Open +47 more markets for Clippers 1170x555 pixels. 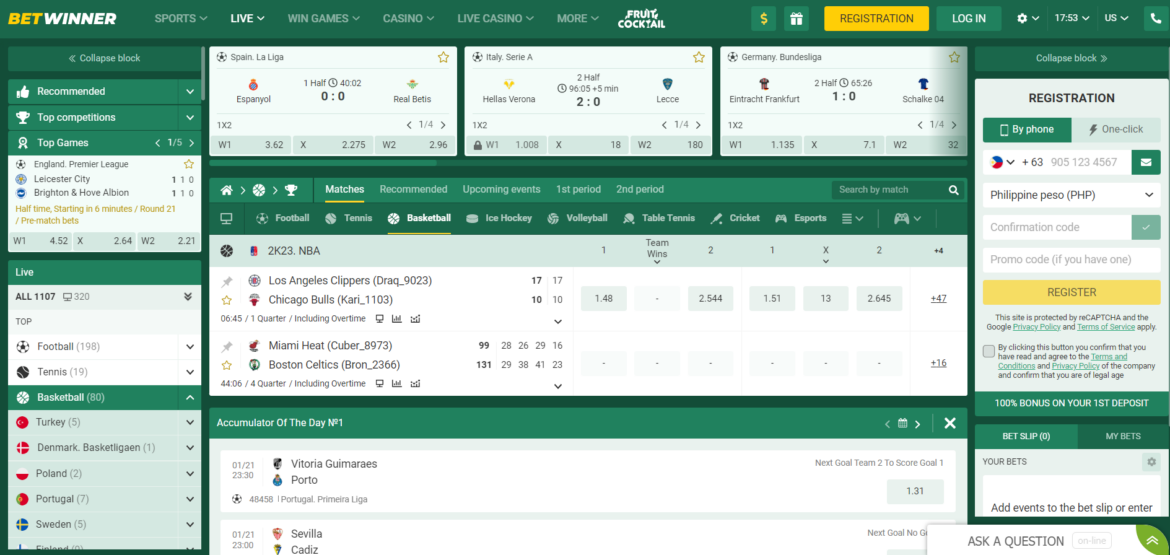tap(938, 298)
